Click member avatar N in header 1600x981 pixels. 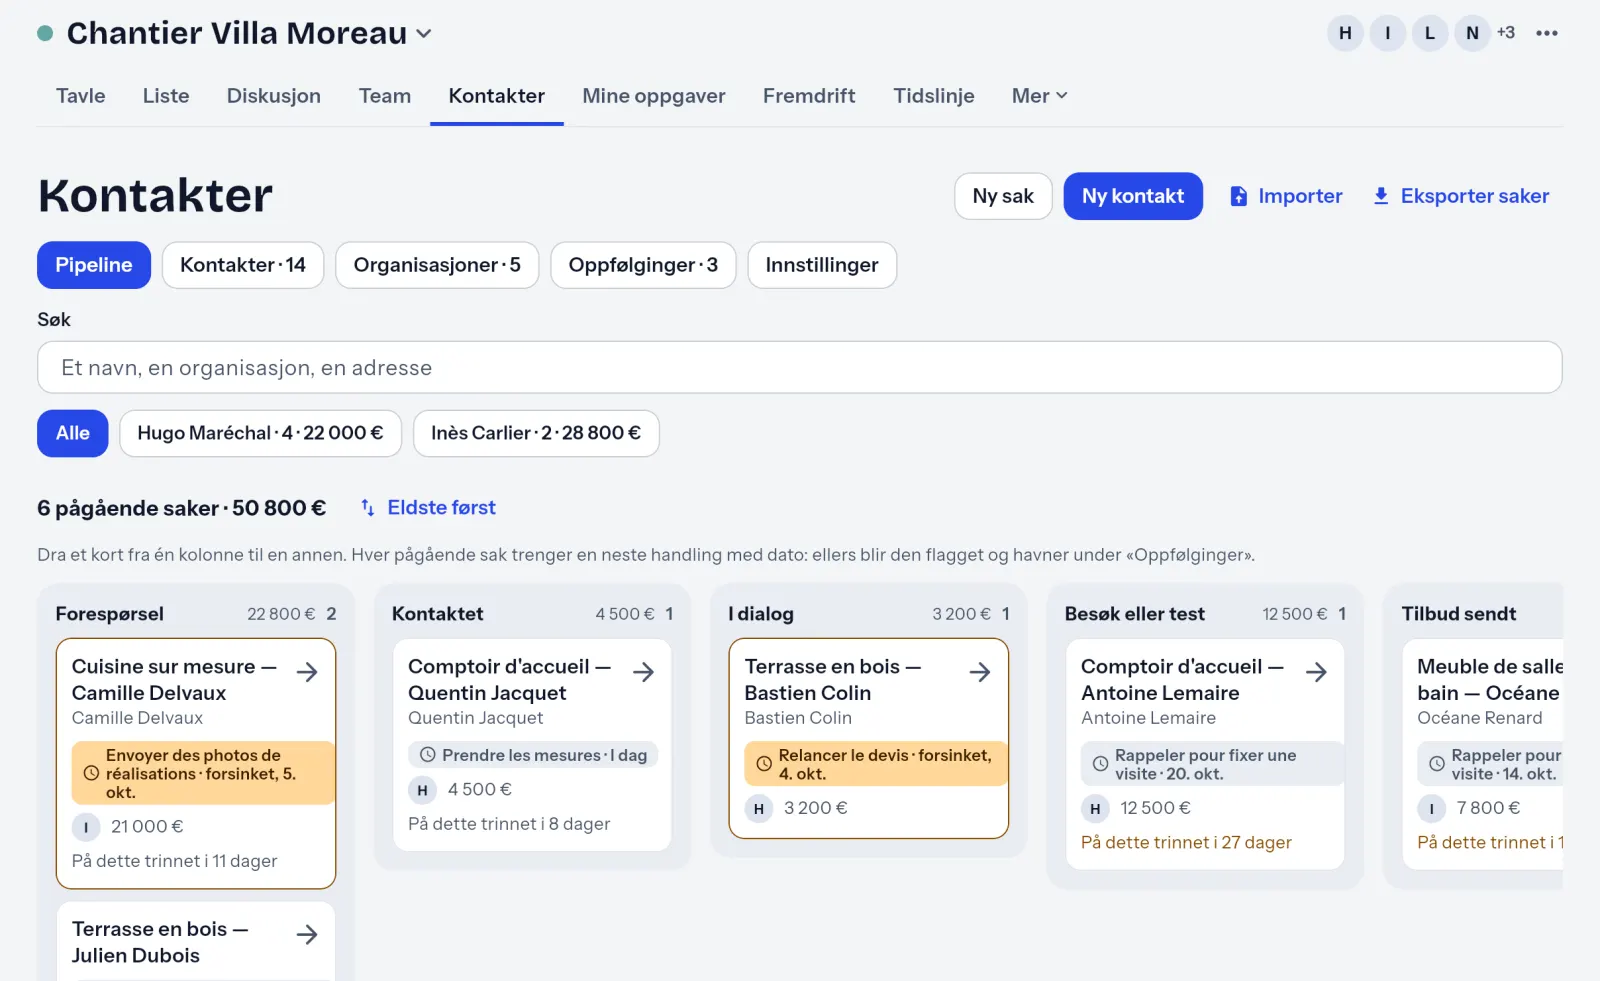pos(1472,33)
